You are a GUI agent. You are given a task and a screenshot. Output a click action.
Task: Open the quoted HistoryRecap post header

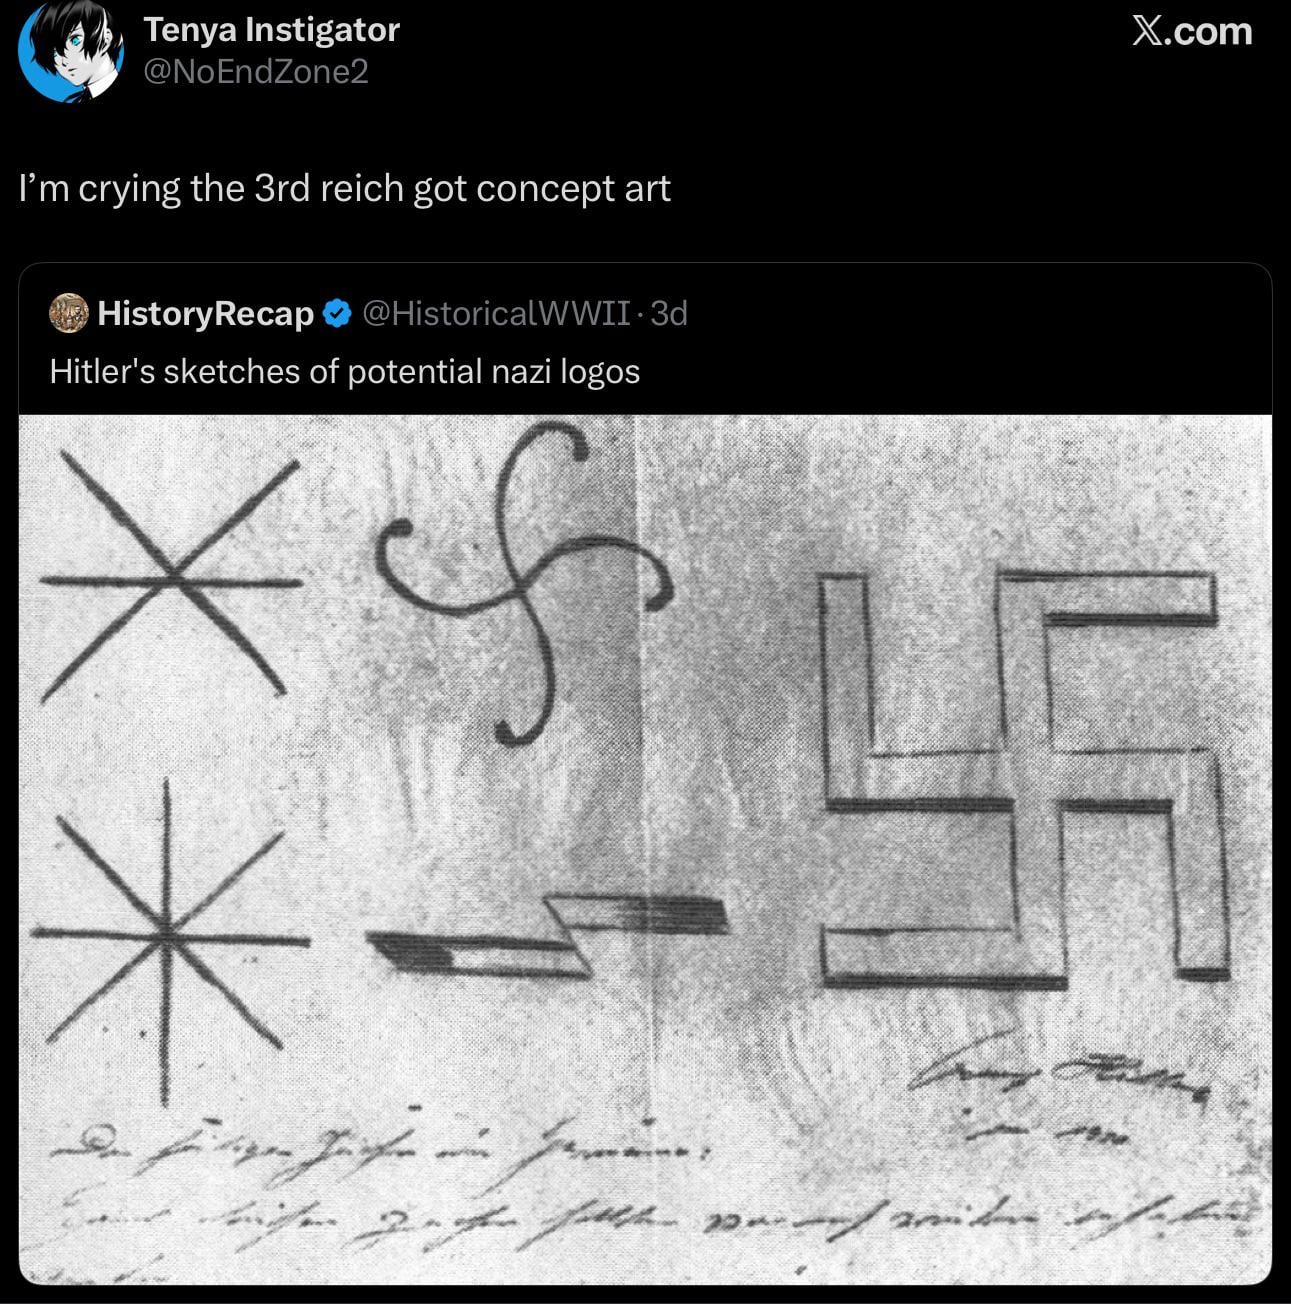[369, 313]
